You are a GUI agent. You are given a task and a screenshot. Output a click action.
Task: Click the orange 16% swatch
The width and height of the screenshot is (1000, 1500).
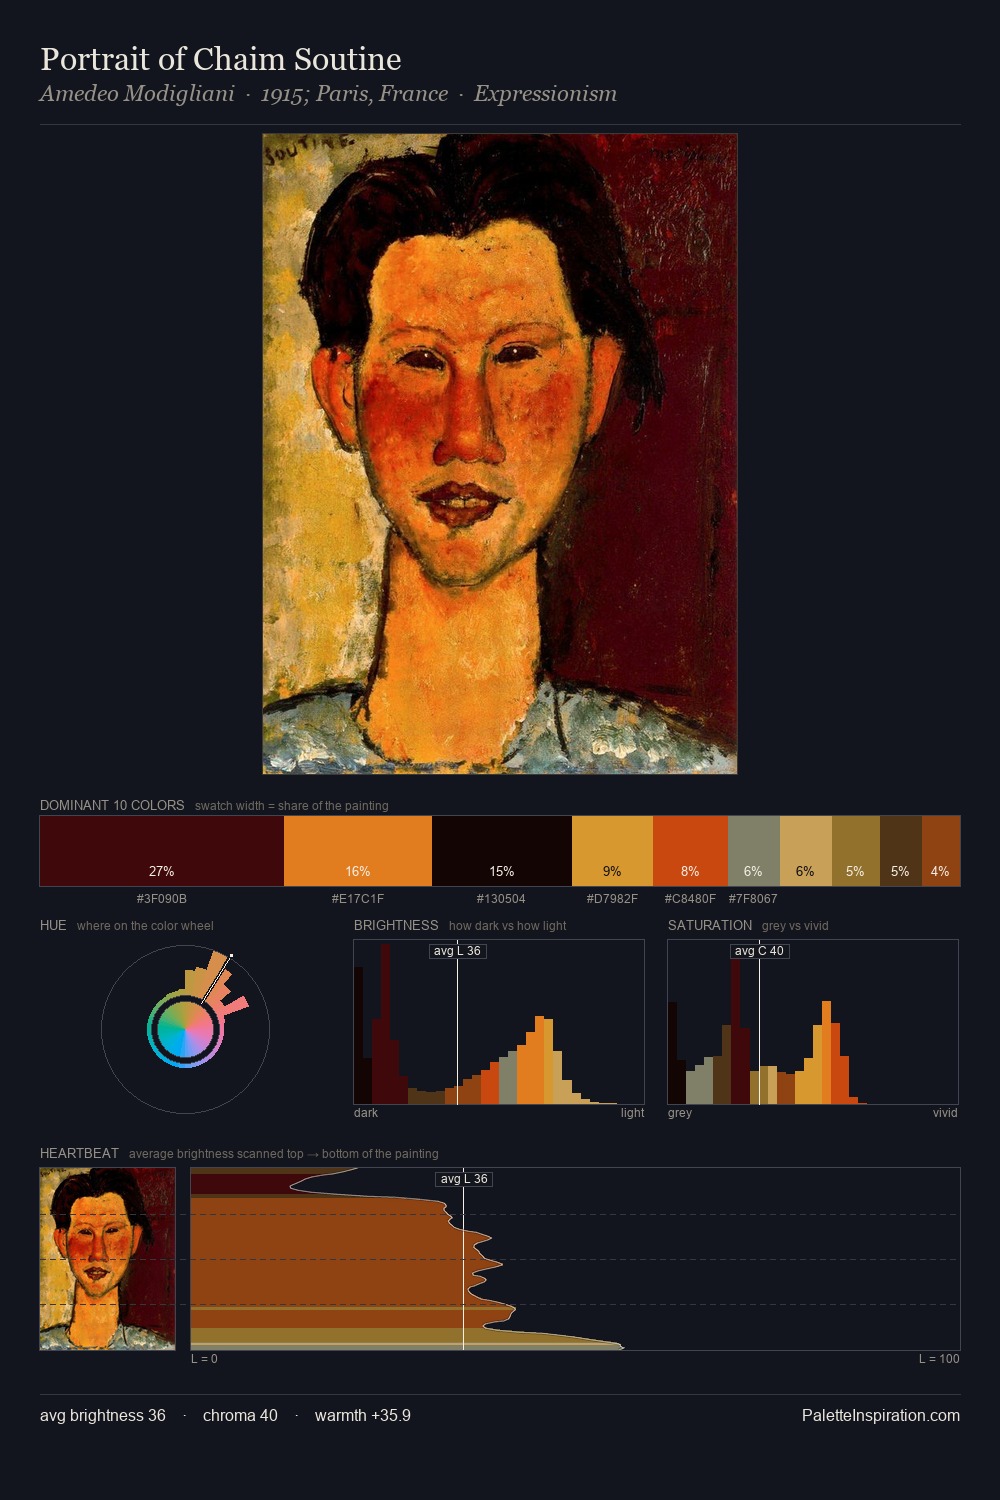[x=358, y=851]
